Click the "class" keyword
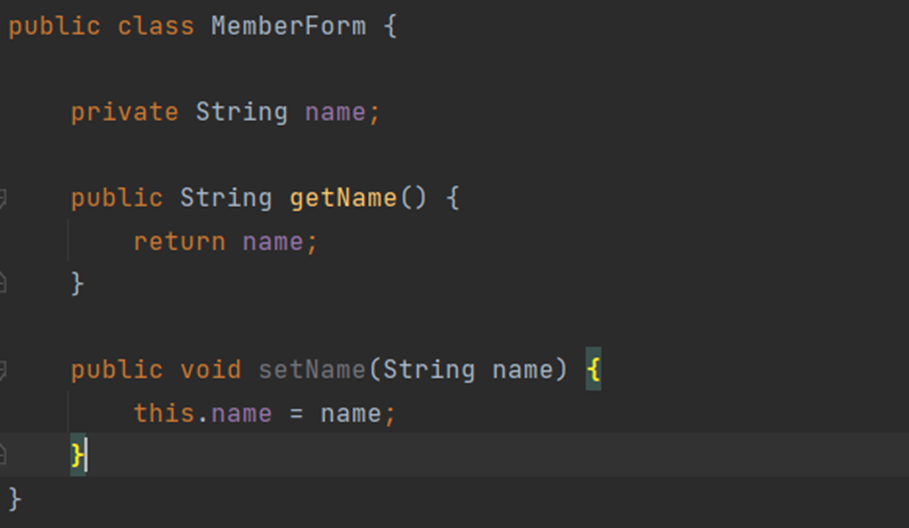909x528 pixels. [155, 26]
